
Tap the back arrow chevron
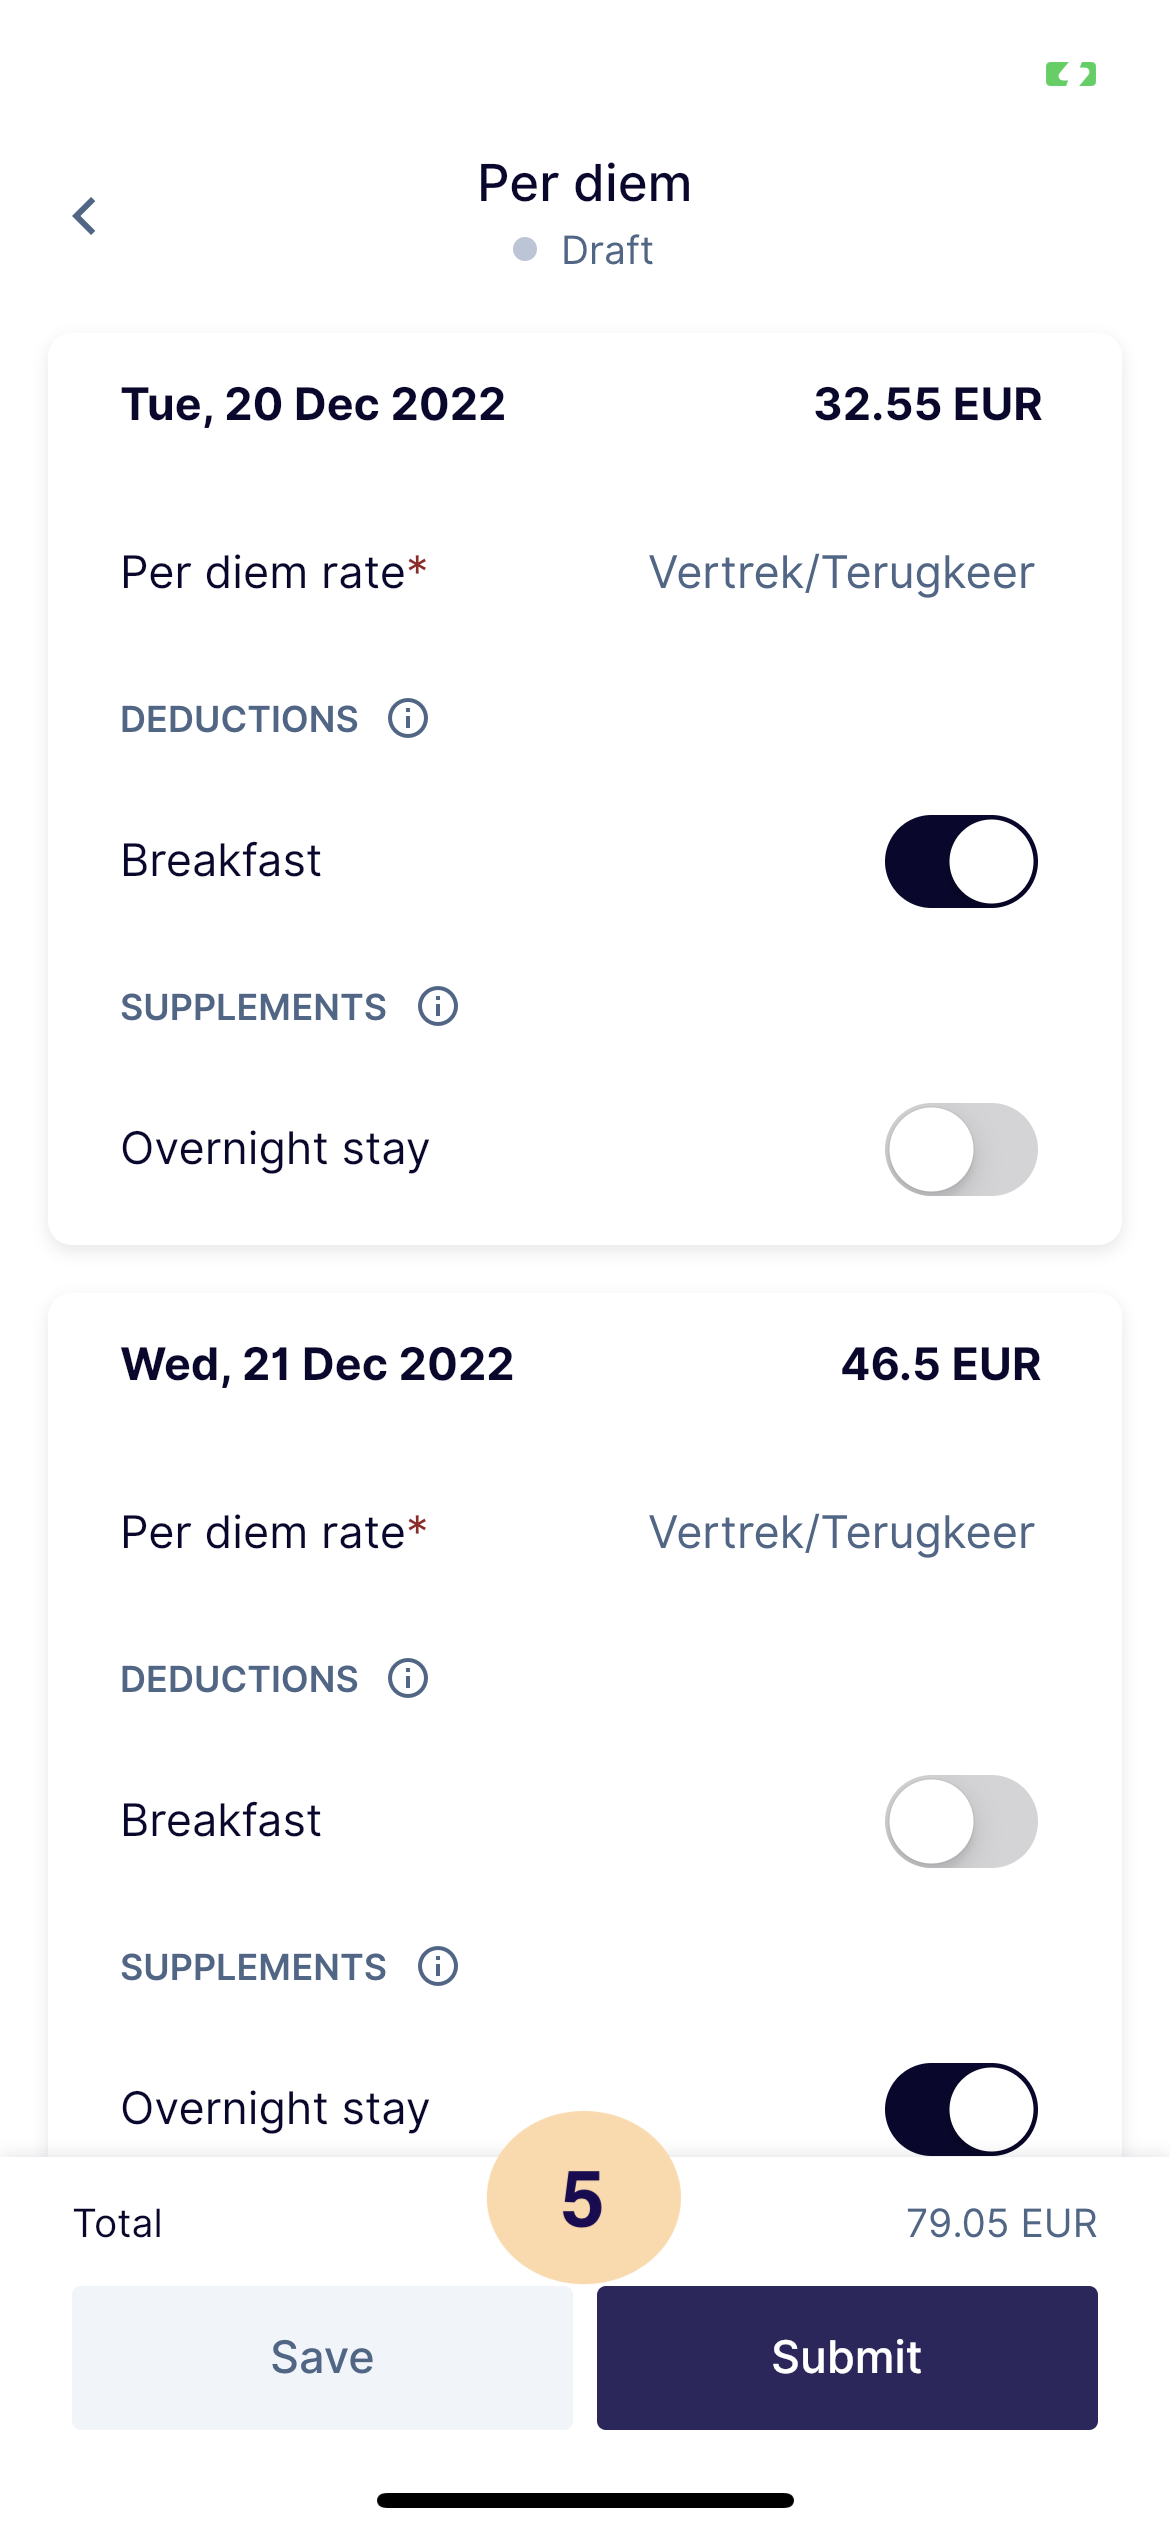pos(85,216)
